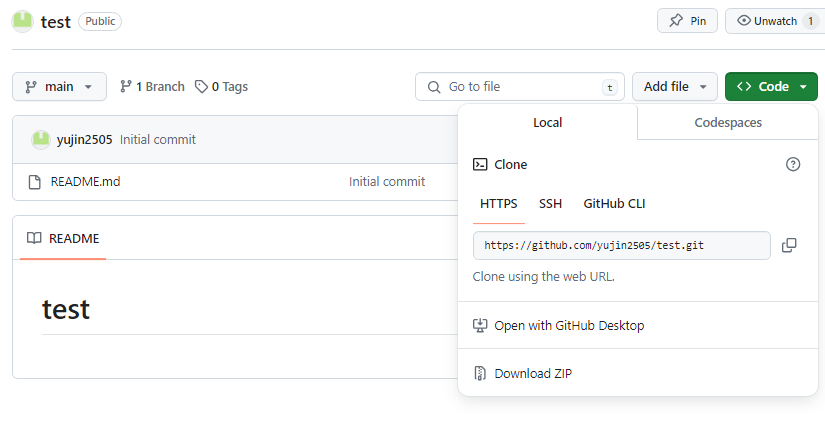825x421 pixels.
Task: Click the book icon in README tab
Action: (34, 238)
